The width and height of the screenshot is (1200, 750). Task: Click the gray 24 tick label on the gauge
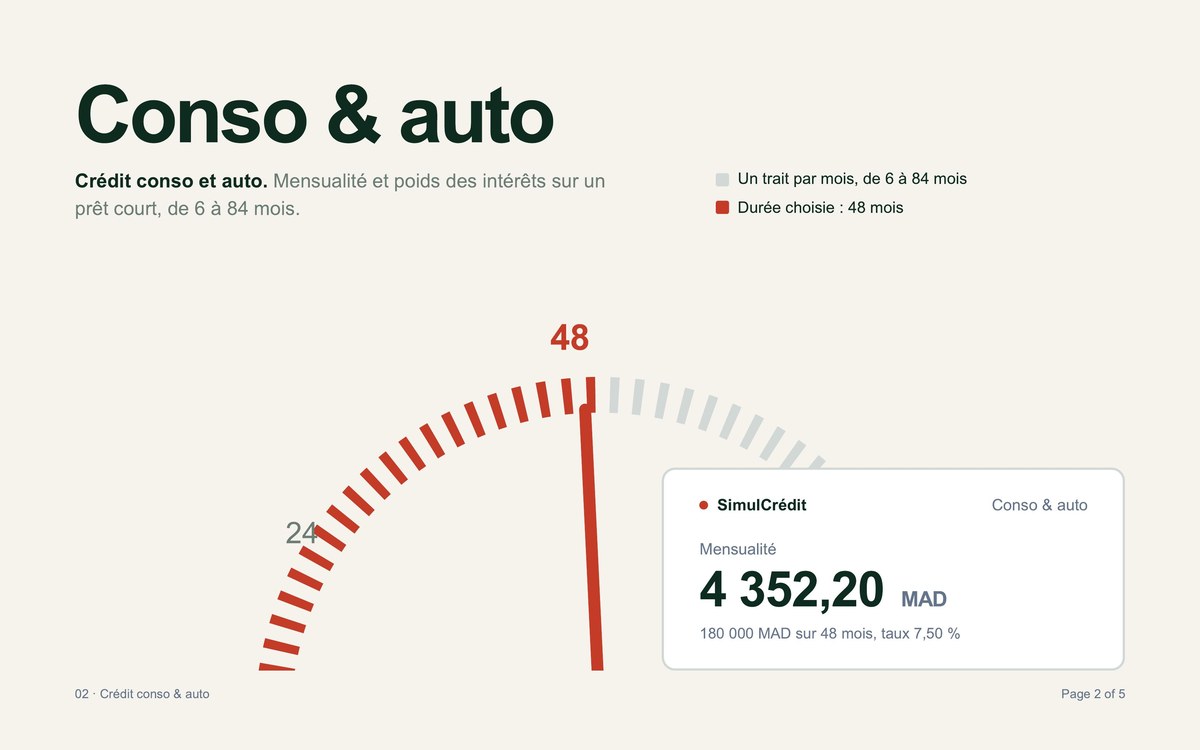coord(301,533)
